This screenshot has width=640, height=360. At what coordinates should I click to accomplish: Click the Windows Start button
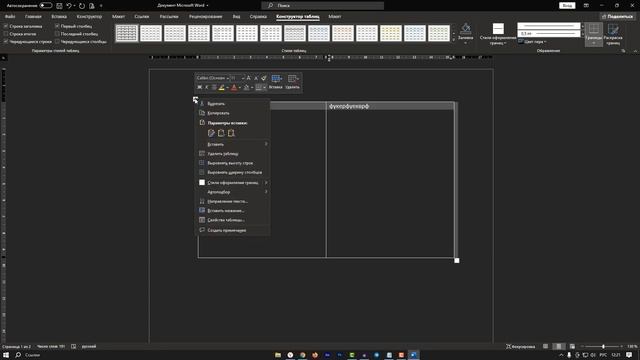click(6, 355)
